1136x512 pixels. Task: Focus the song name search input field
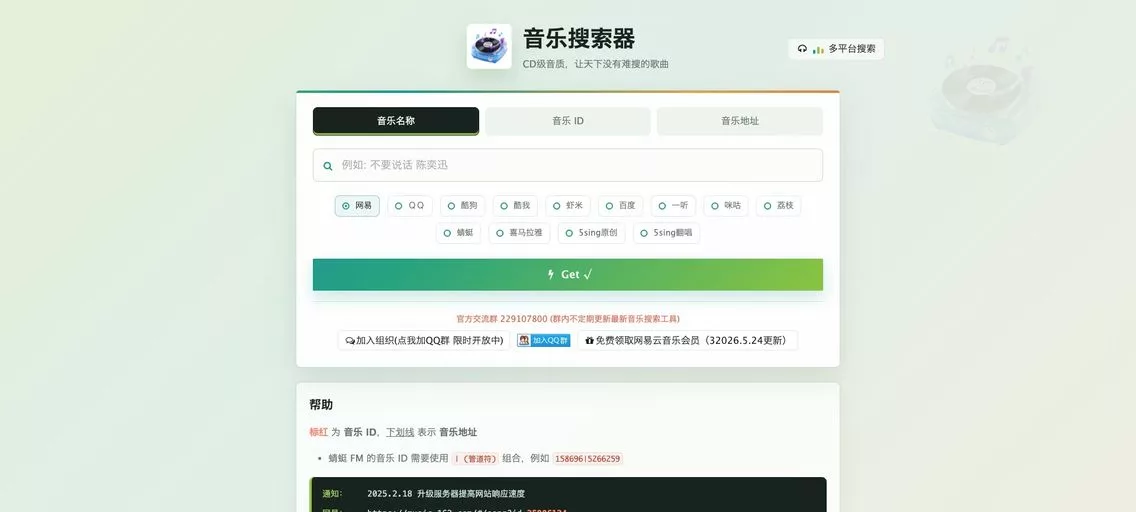point(568,165)
